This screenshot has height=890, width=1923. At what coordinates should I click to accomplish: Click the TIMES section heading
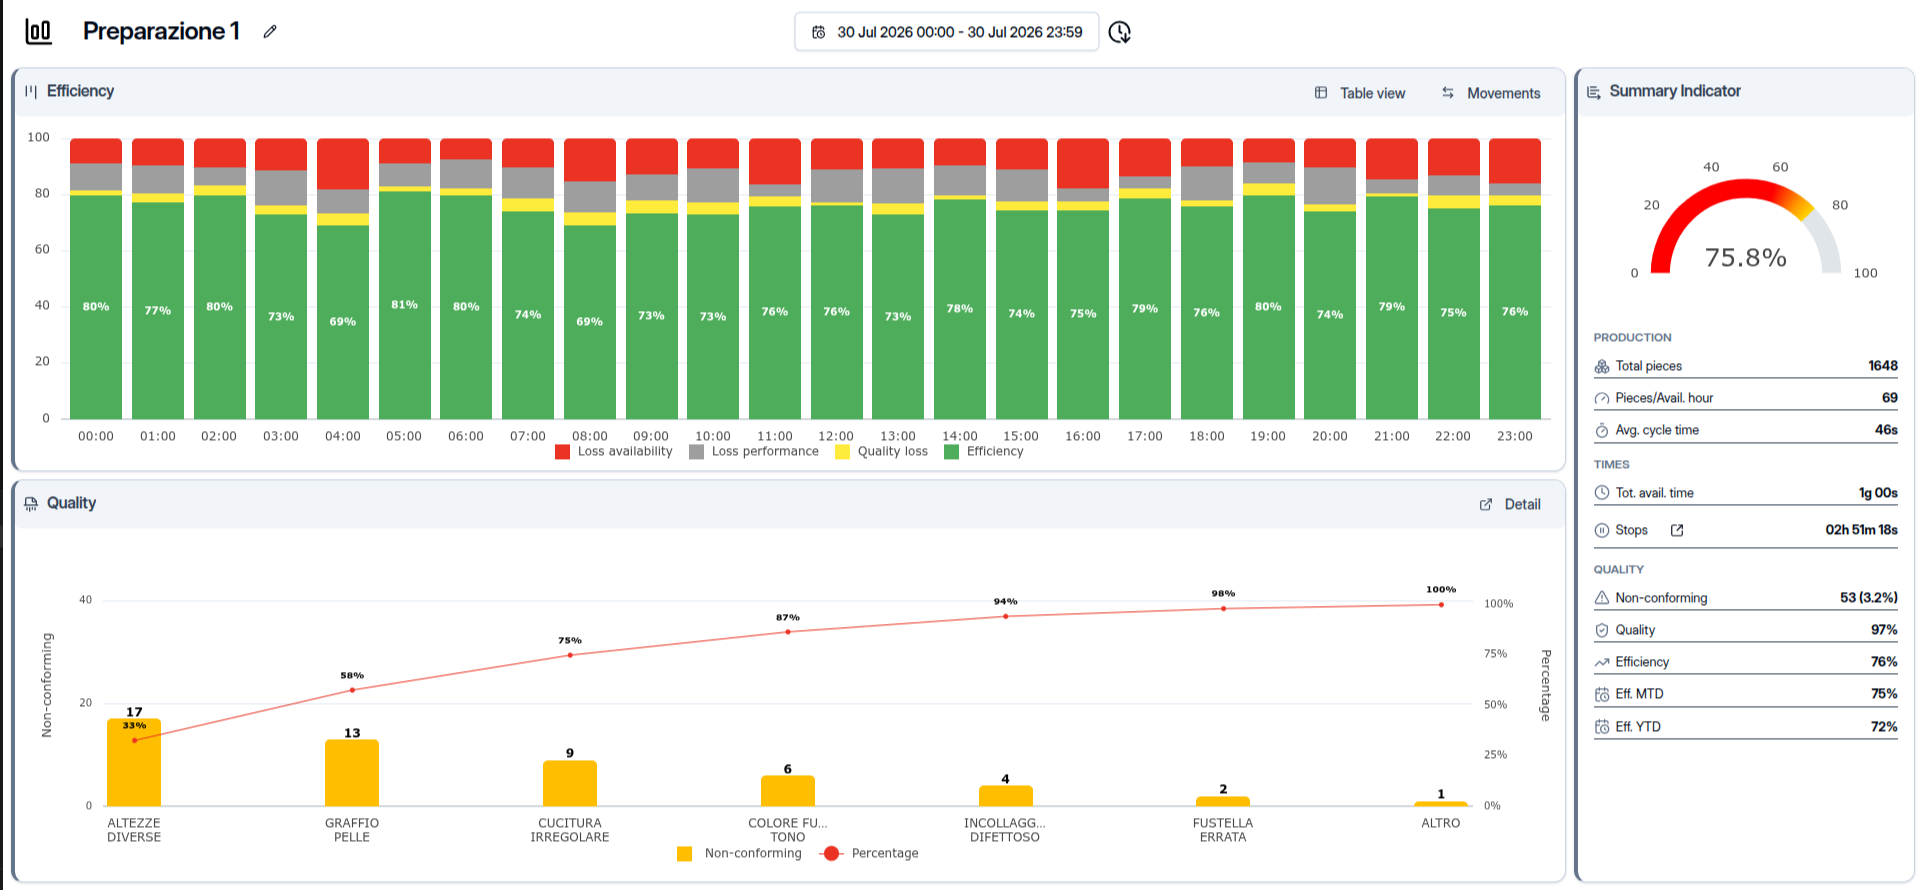coord(1612,465)
